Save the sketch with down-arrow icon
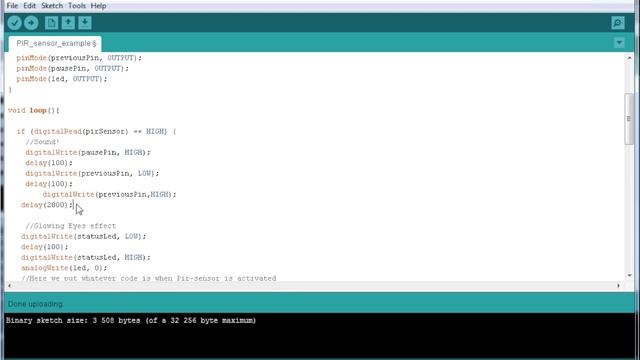 pos(85,23)
